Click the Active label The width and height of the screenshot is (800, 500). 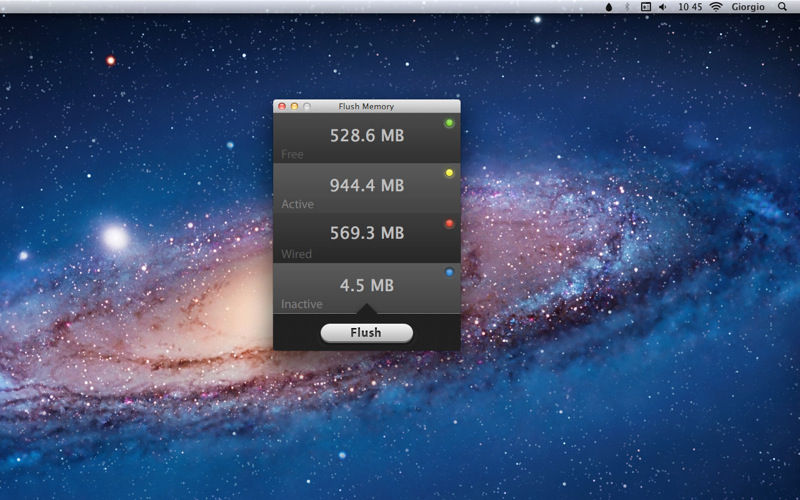297,204
